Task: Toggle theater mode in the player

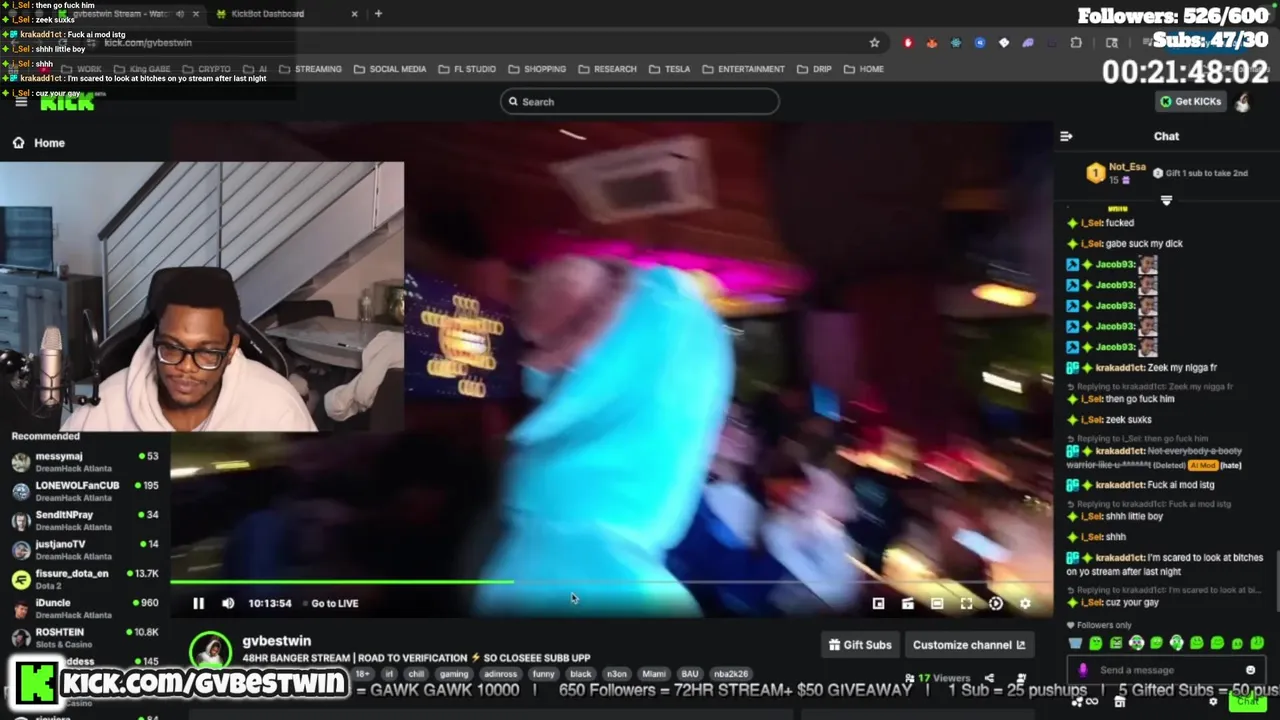Action: click(937, 603)
